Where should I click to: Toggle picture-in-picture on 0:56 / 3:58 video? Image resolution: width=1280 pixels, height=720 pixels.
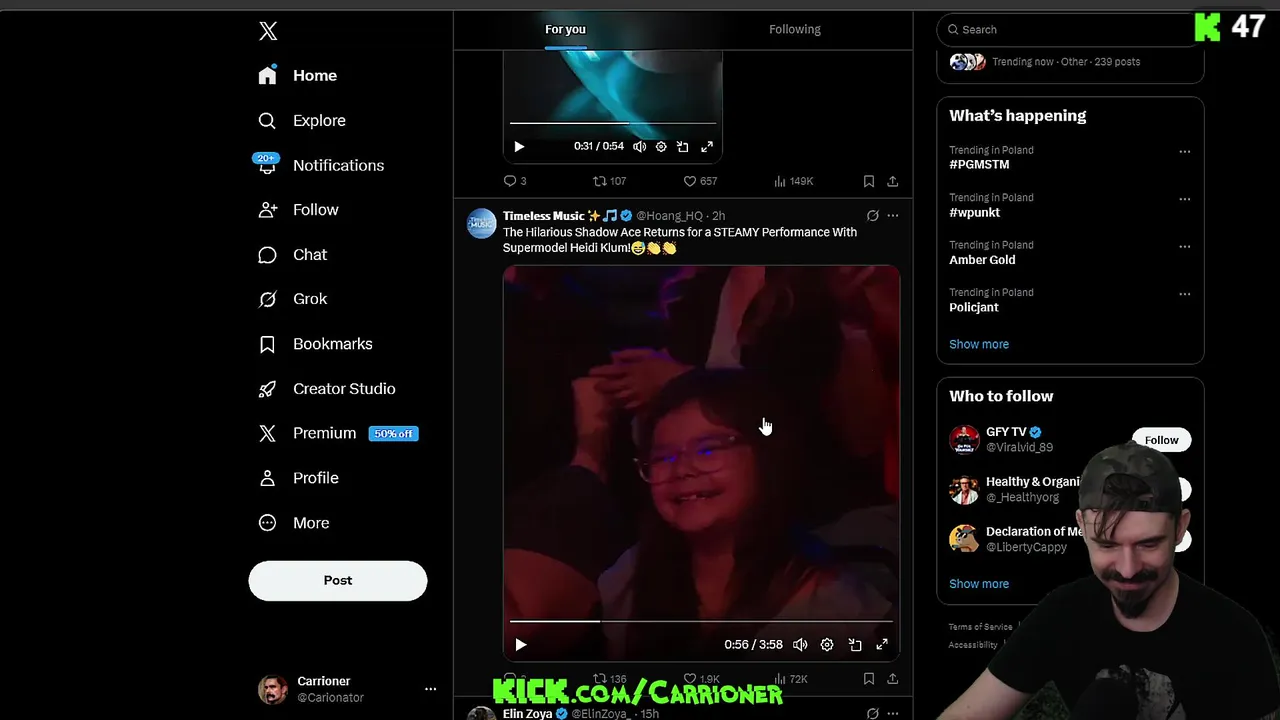pyautogui.click(x=855, y=645)
